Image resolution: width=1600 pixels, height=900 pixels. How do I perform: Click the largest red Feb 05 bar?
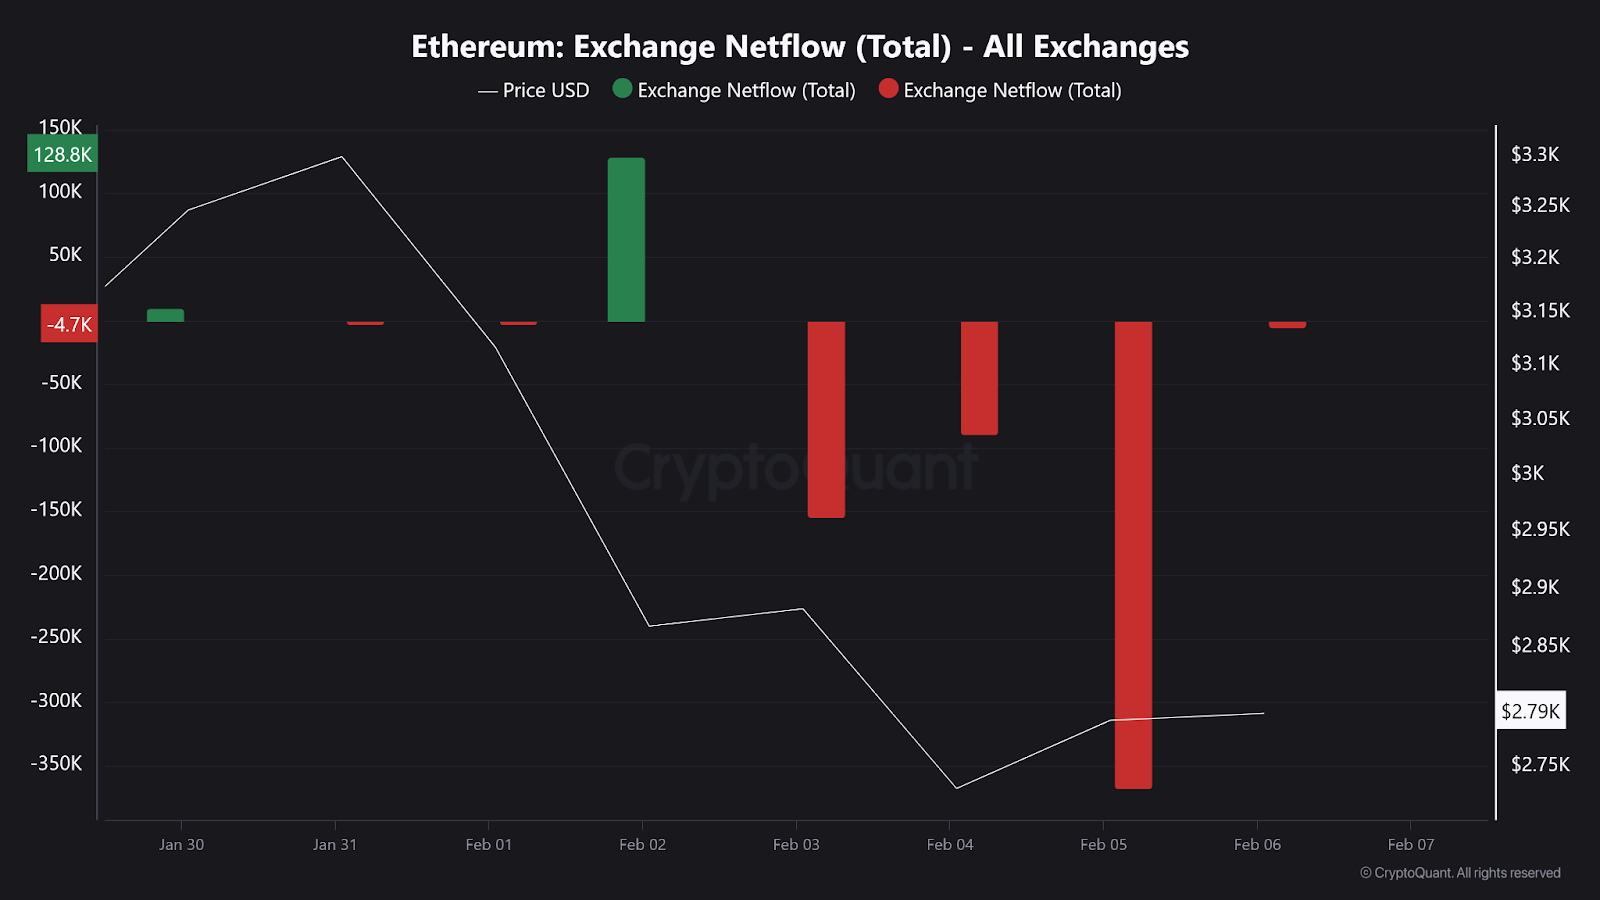1133,555
